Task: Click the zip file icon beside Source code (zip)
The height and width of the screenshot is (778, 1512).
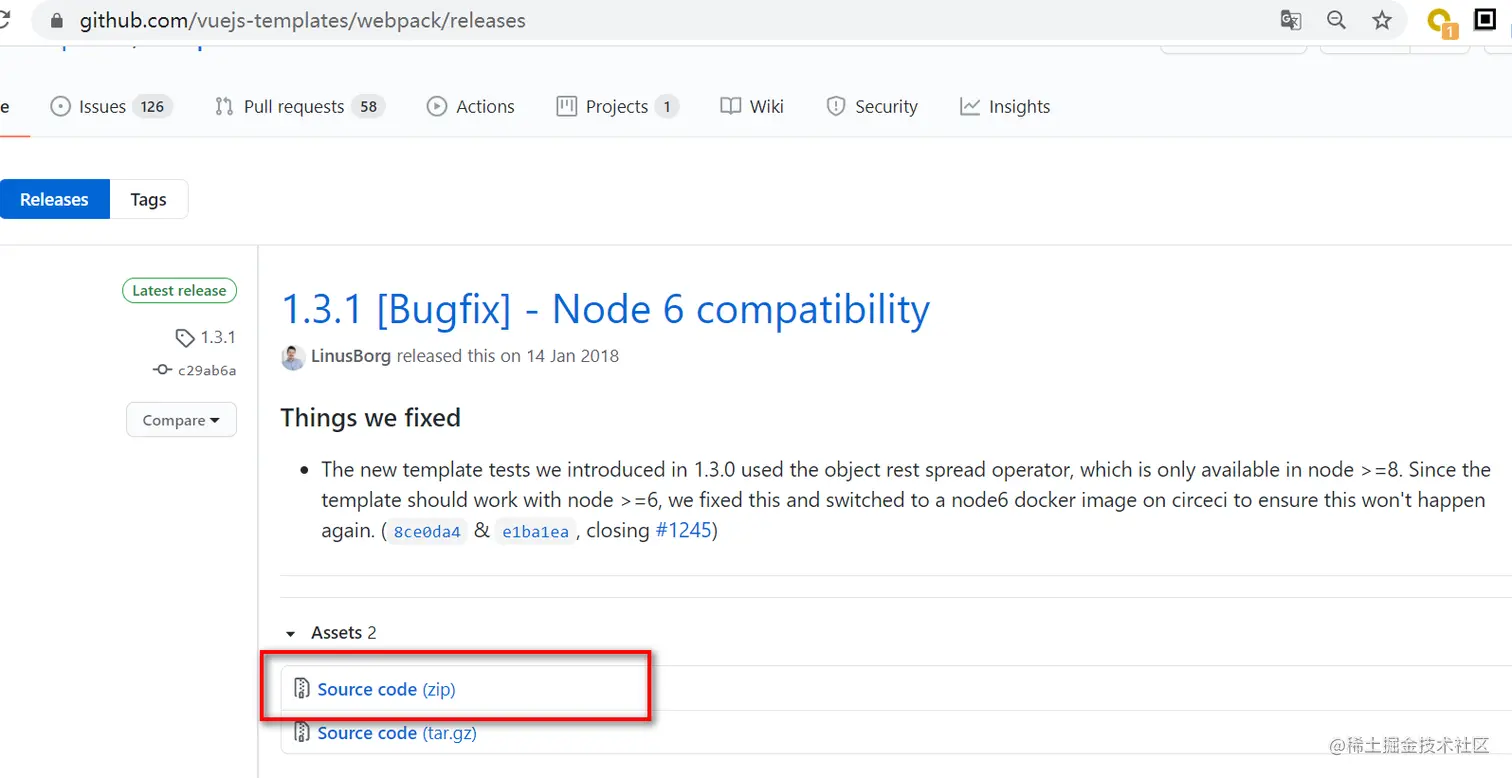Action: [x=302, y=689]
